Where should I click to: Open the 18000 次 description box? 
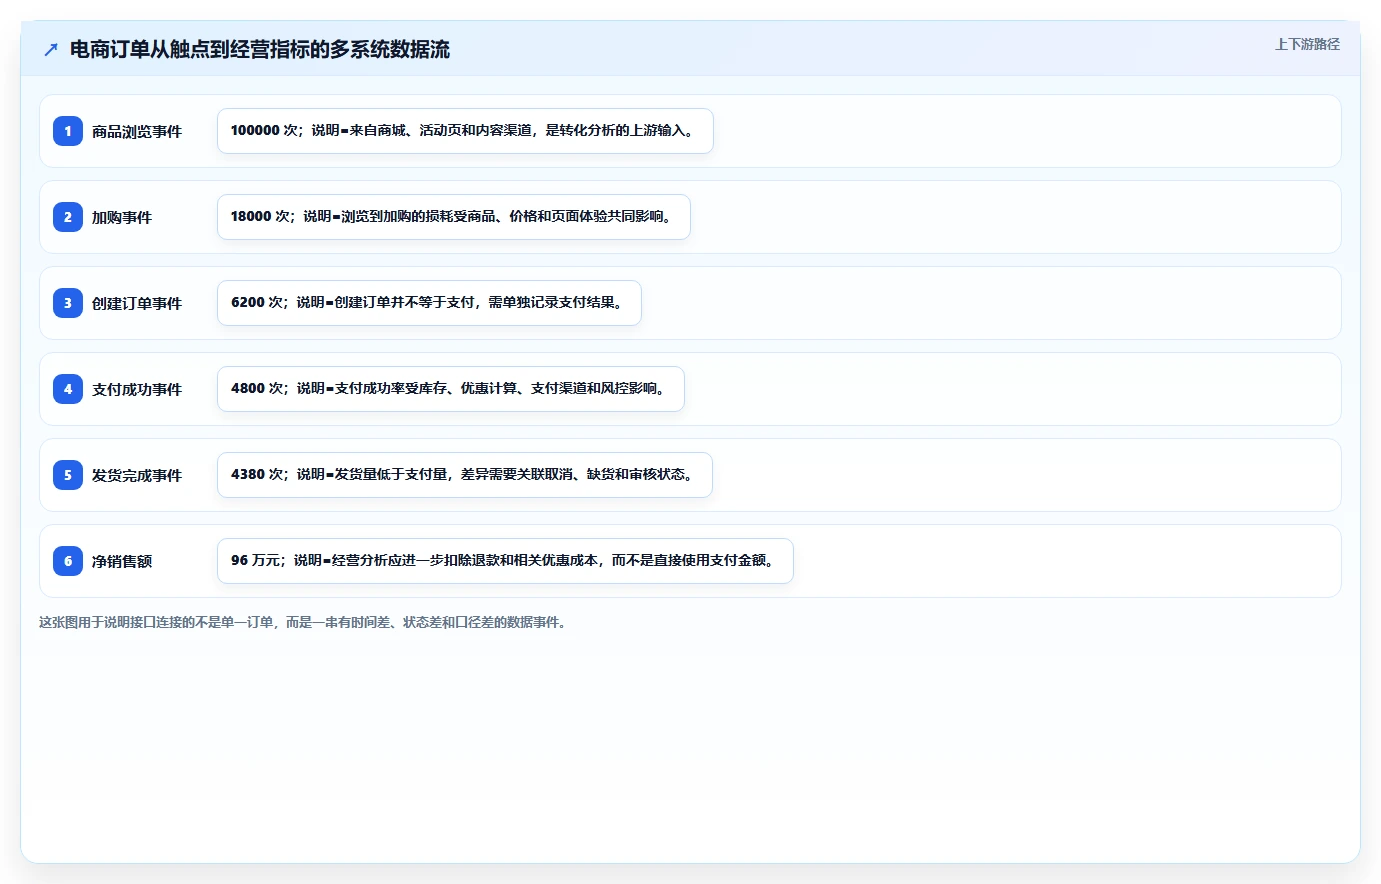click(x=454, y=217)
